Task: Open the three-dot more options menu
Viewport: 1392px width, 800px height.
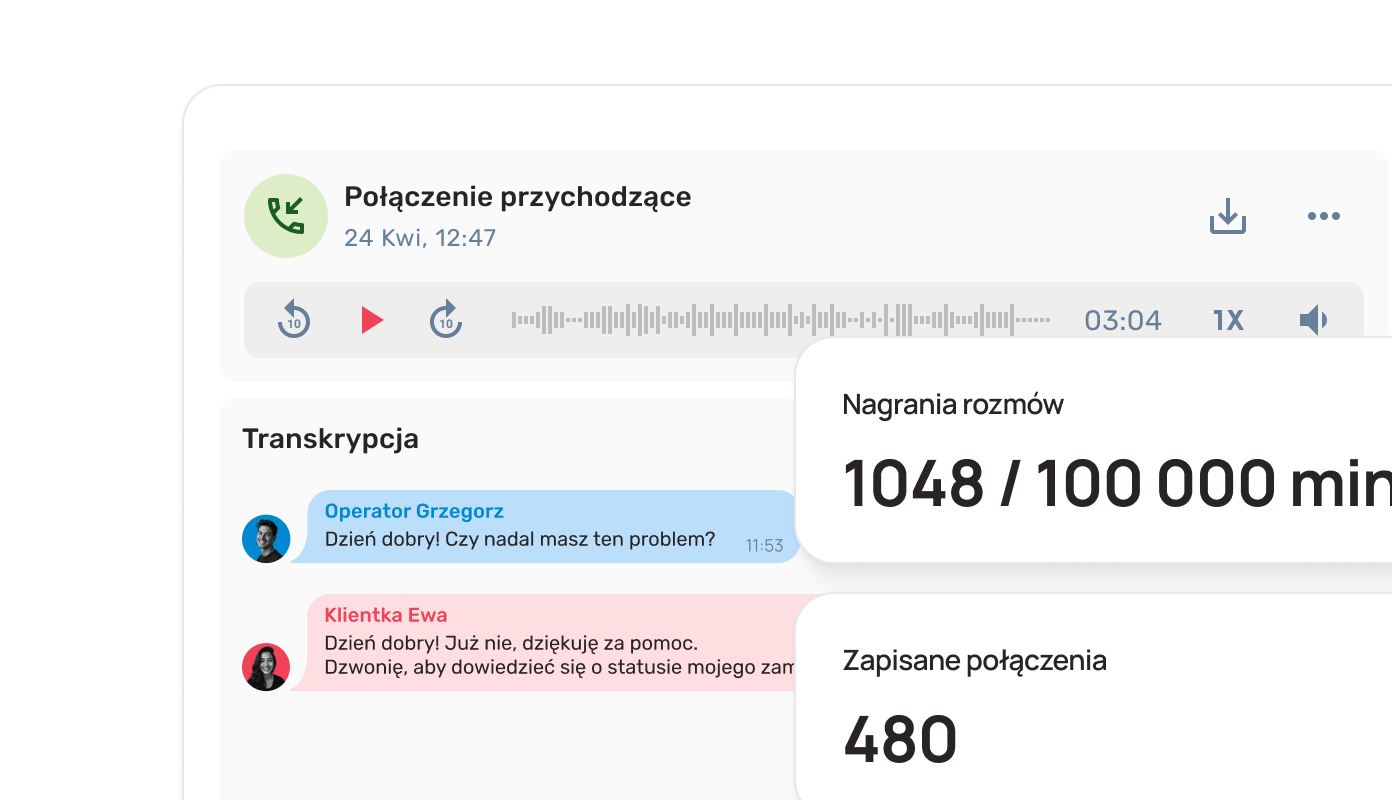Action: tap(1323, 216)
